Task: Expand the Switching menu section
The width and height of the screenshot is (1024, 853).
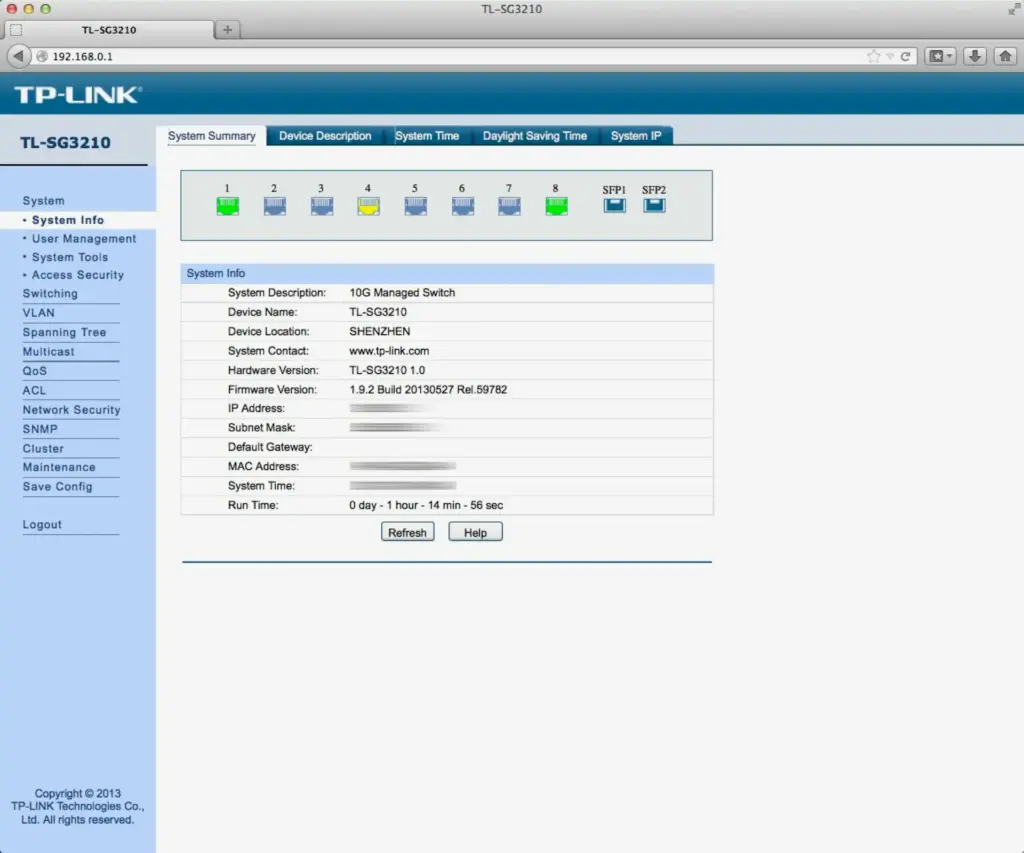Action: tap(50, 294)
